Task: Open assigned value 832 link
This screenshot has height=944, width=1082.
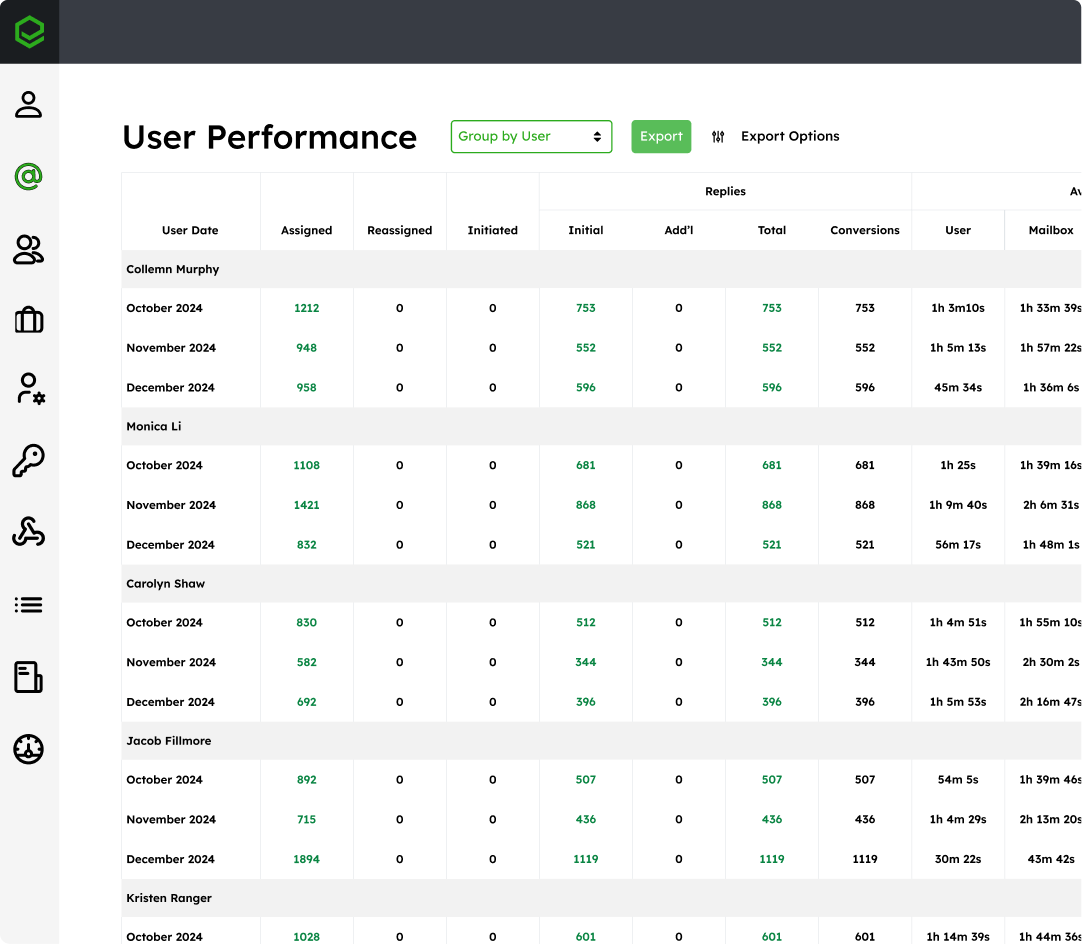Action: (306, 545)
